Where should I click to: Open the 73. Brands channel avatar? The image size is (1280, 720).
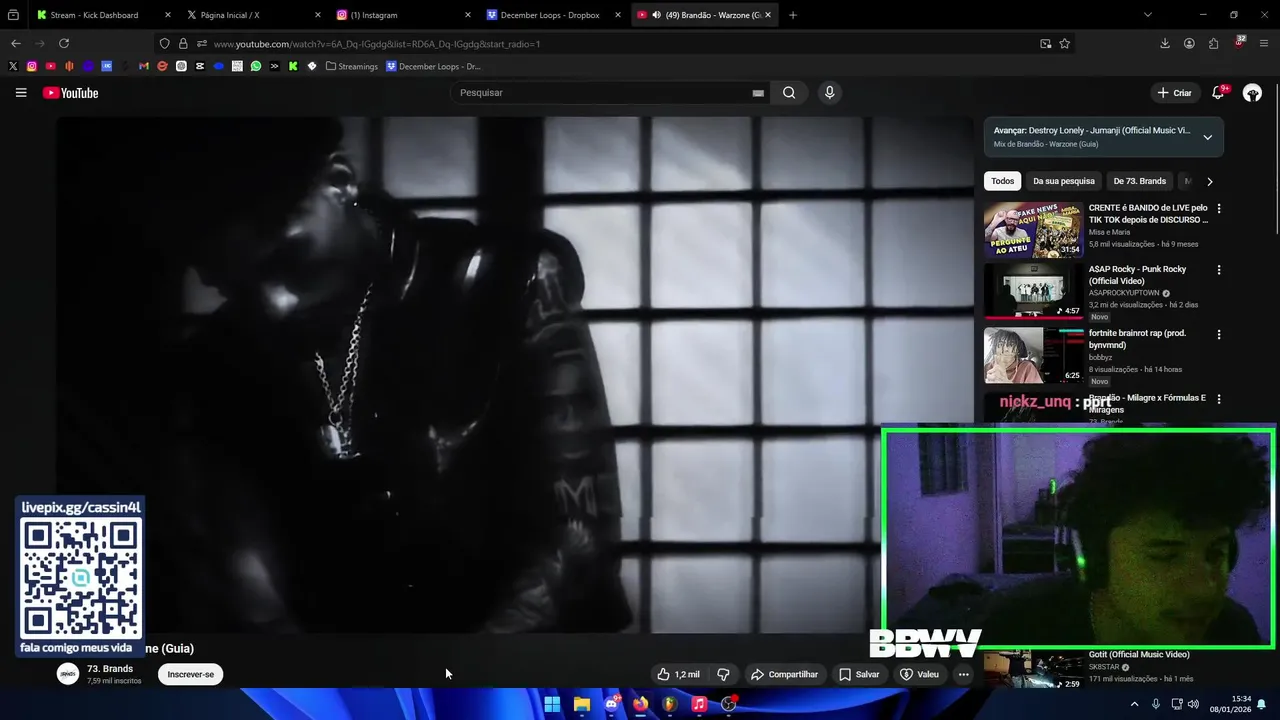point(68,674)
